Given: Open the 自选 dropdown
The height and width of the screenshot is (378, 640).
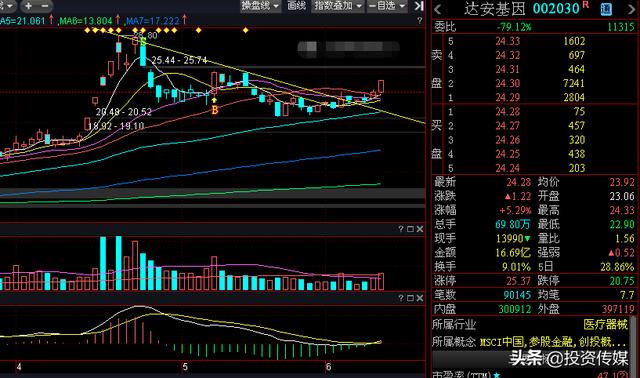Looking at the screenshot, I should (x=387, y=6).
